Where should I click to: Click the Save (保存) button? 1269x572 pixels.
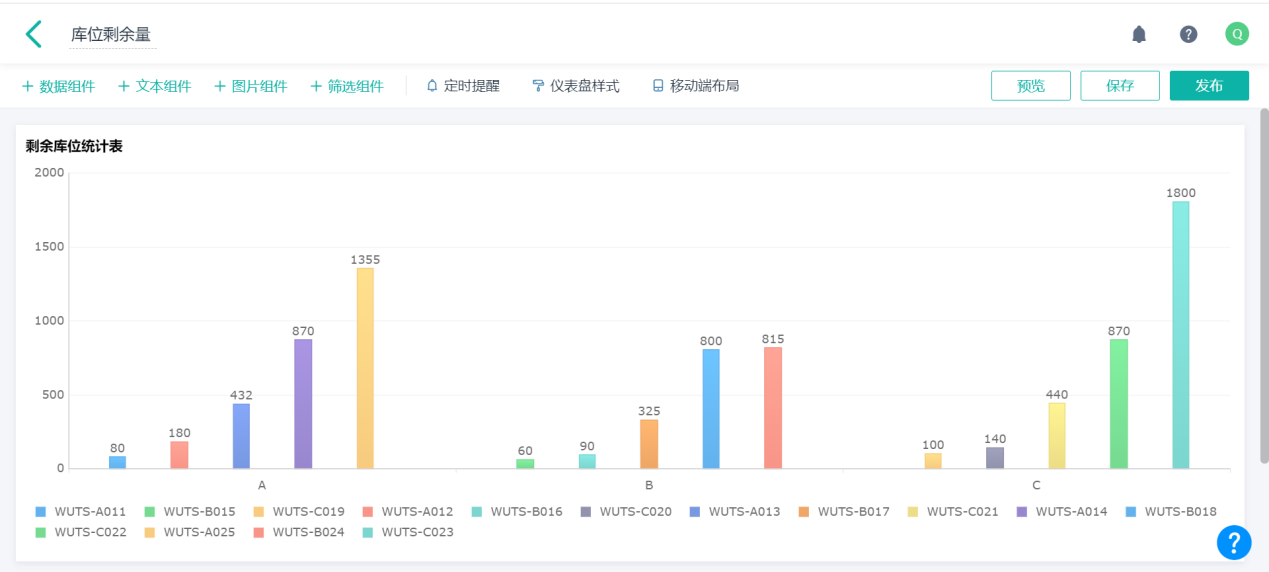point(1119,86)
